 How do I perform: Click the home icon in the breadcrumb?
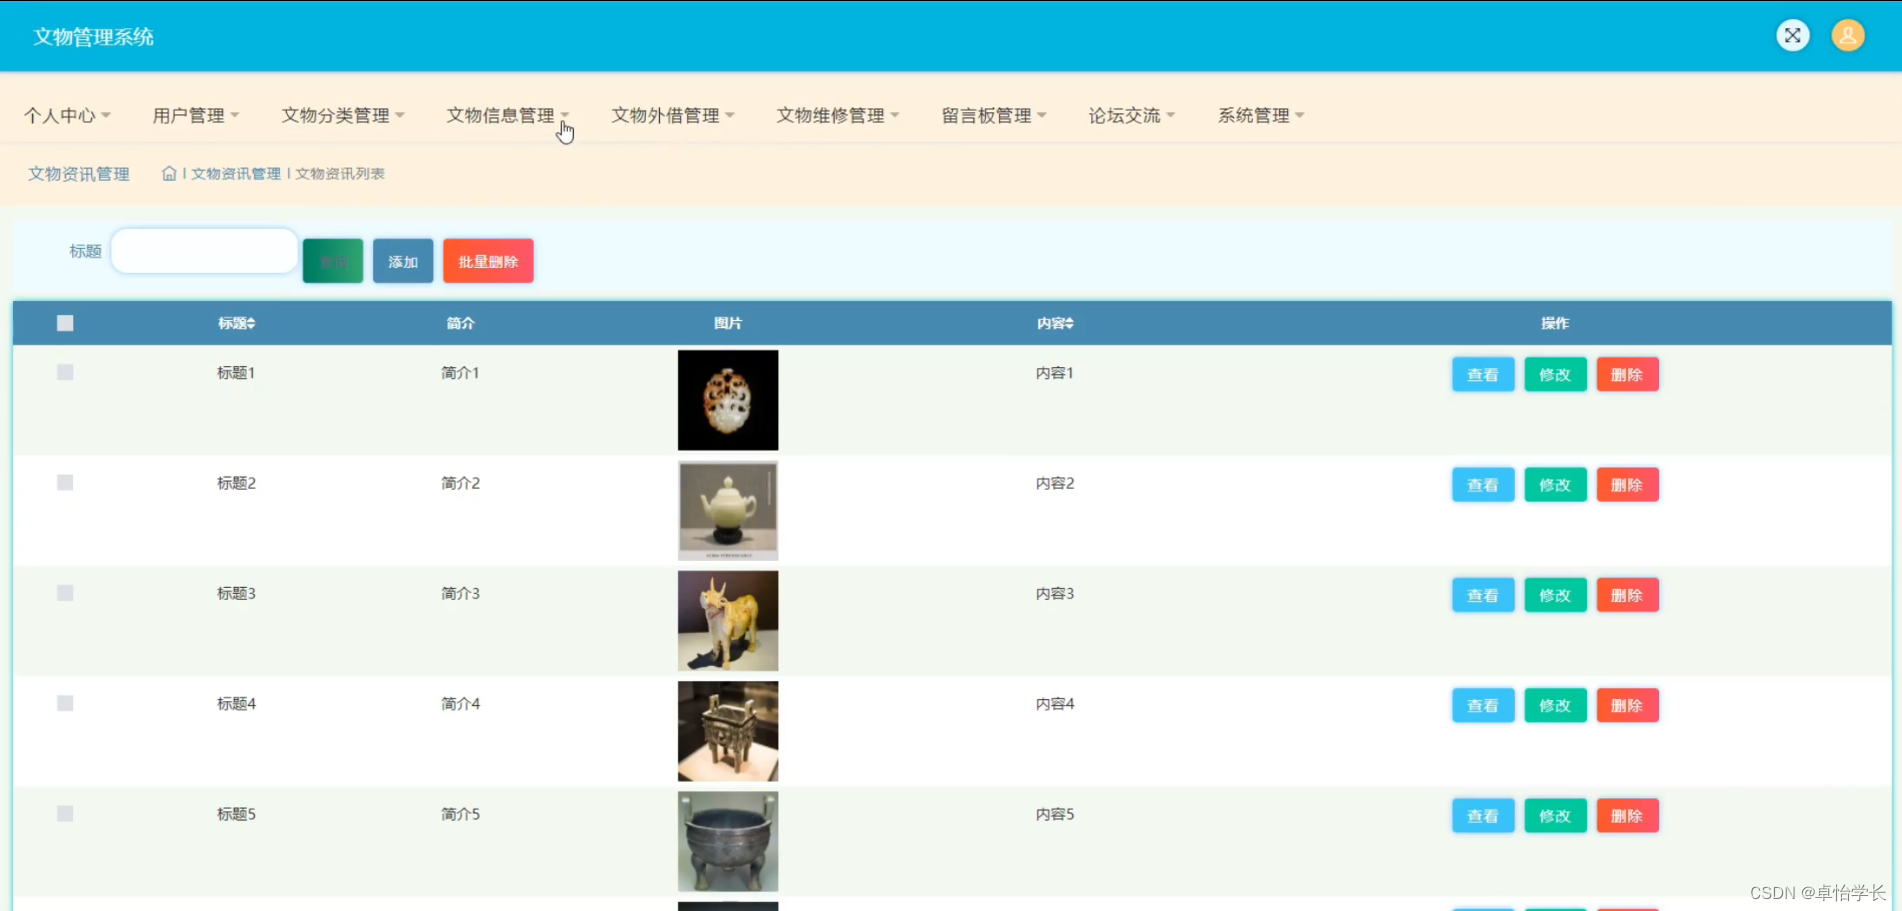(x=168, y=172)
